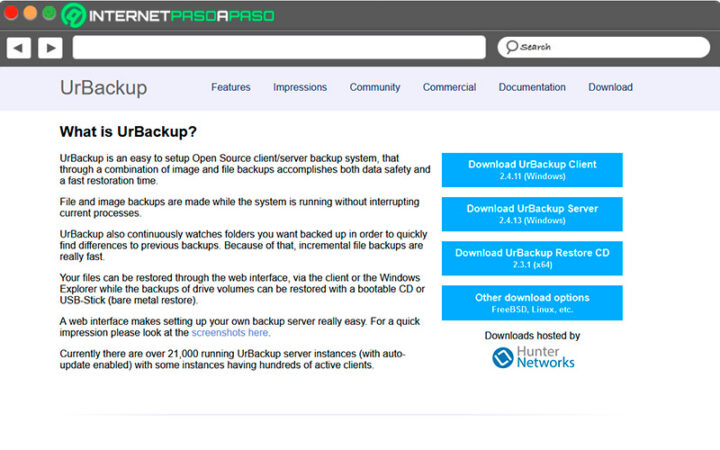Click the browser forward arrow button
Viewport: 720px width, 450px height.
pos(50,47)
